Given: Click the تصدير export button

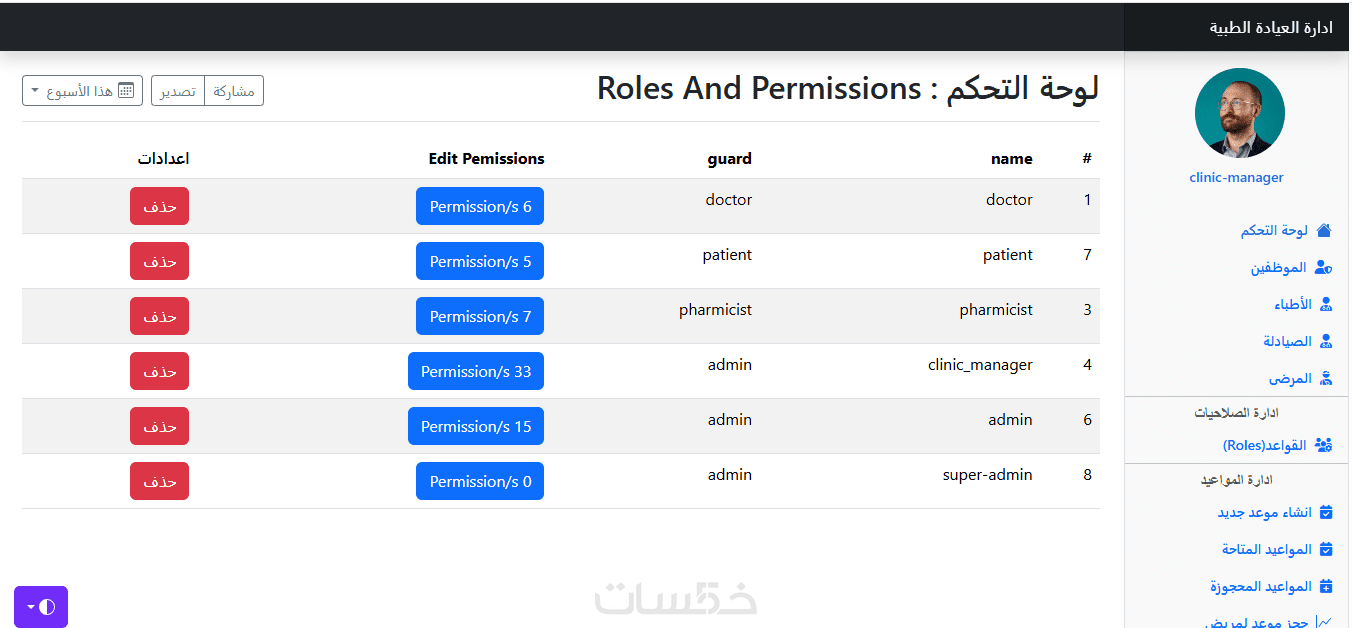Looking at the screenshot, I should click(x=178, y=91).
